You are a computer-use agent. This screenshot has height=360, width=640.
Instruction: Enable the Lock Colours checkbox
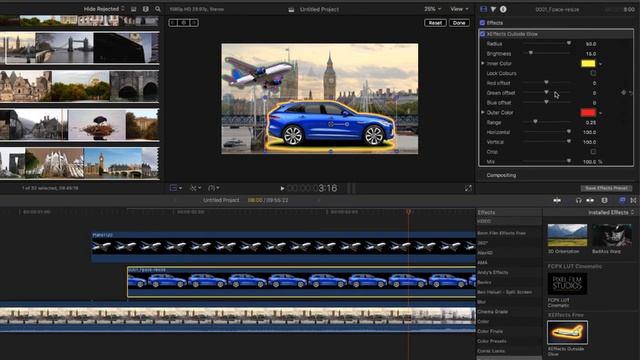click(x=593, y=73)
